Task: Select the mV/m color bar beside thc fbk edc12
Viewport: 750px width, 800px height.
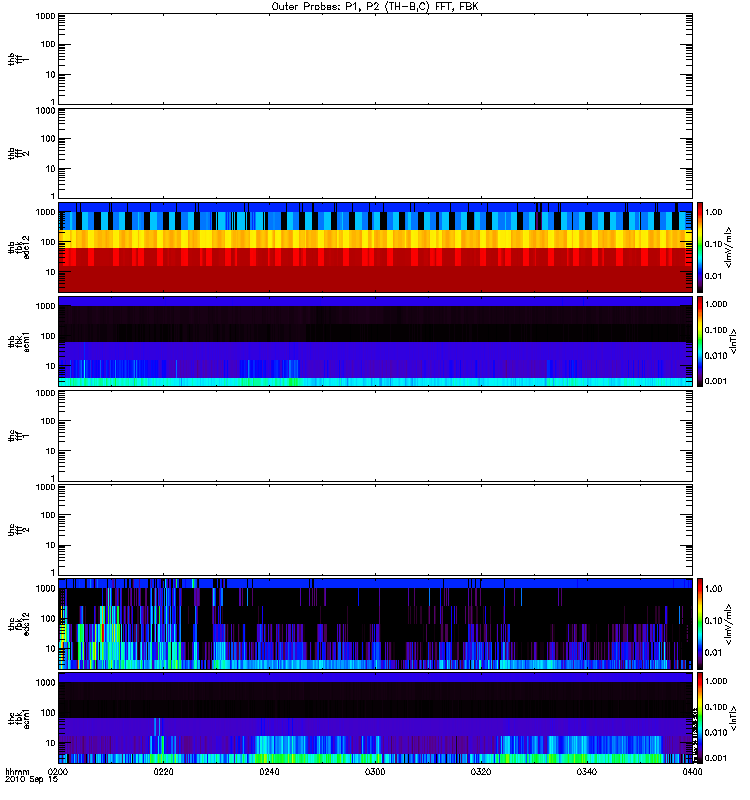Action: [700, 623]
